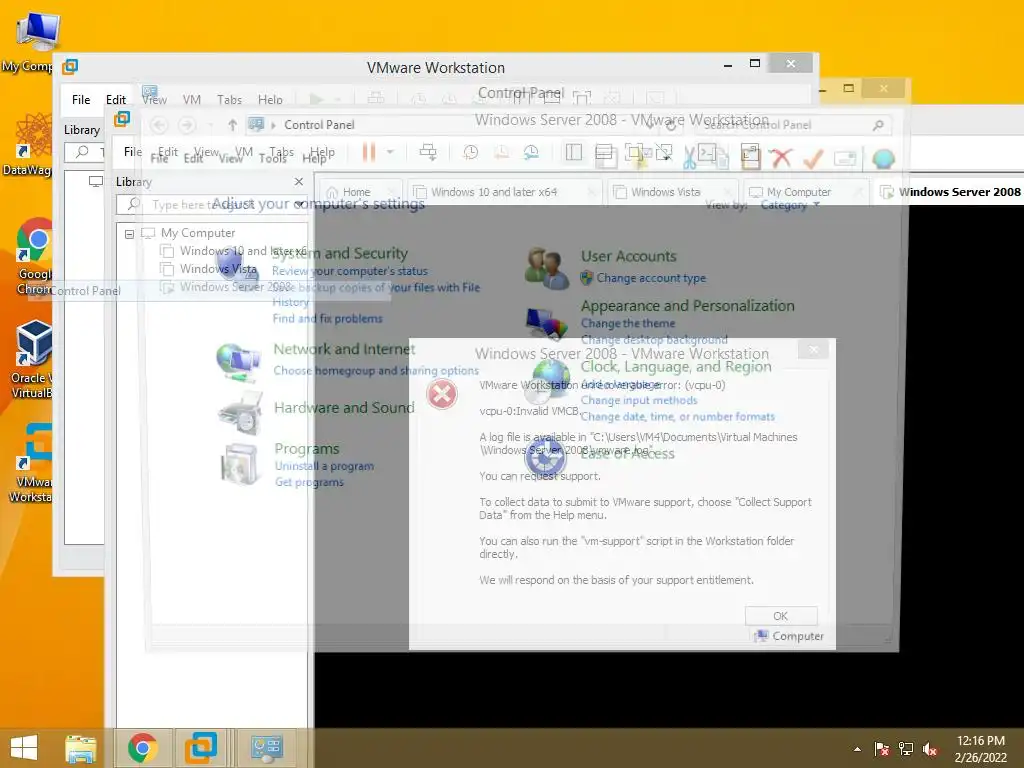Click the Enter full screen mode icon
This screenshot has width=1024, height=768.
pyautogui.click(x=634, y=153)
